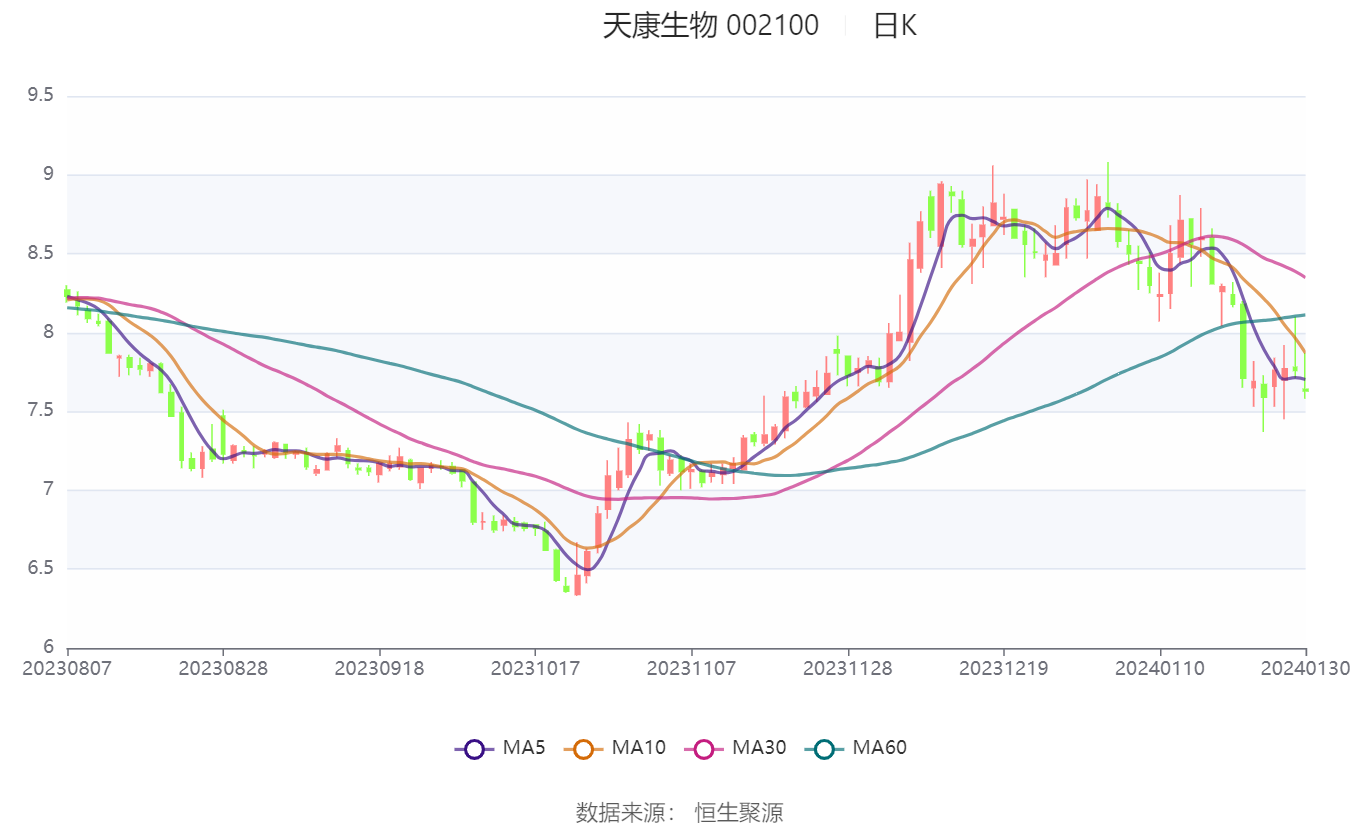This screenshot has height=828, width=1360.
Task: Hide the MA5 line via its label
Action: pos(523,748)
